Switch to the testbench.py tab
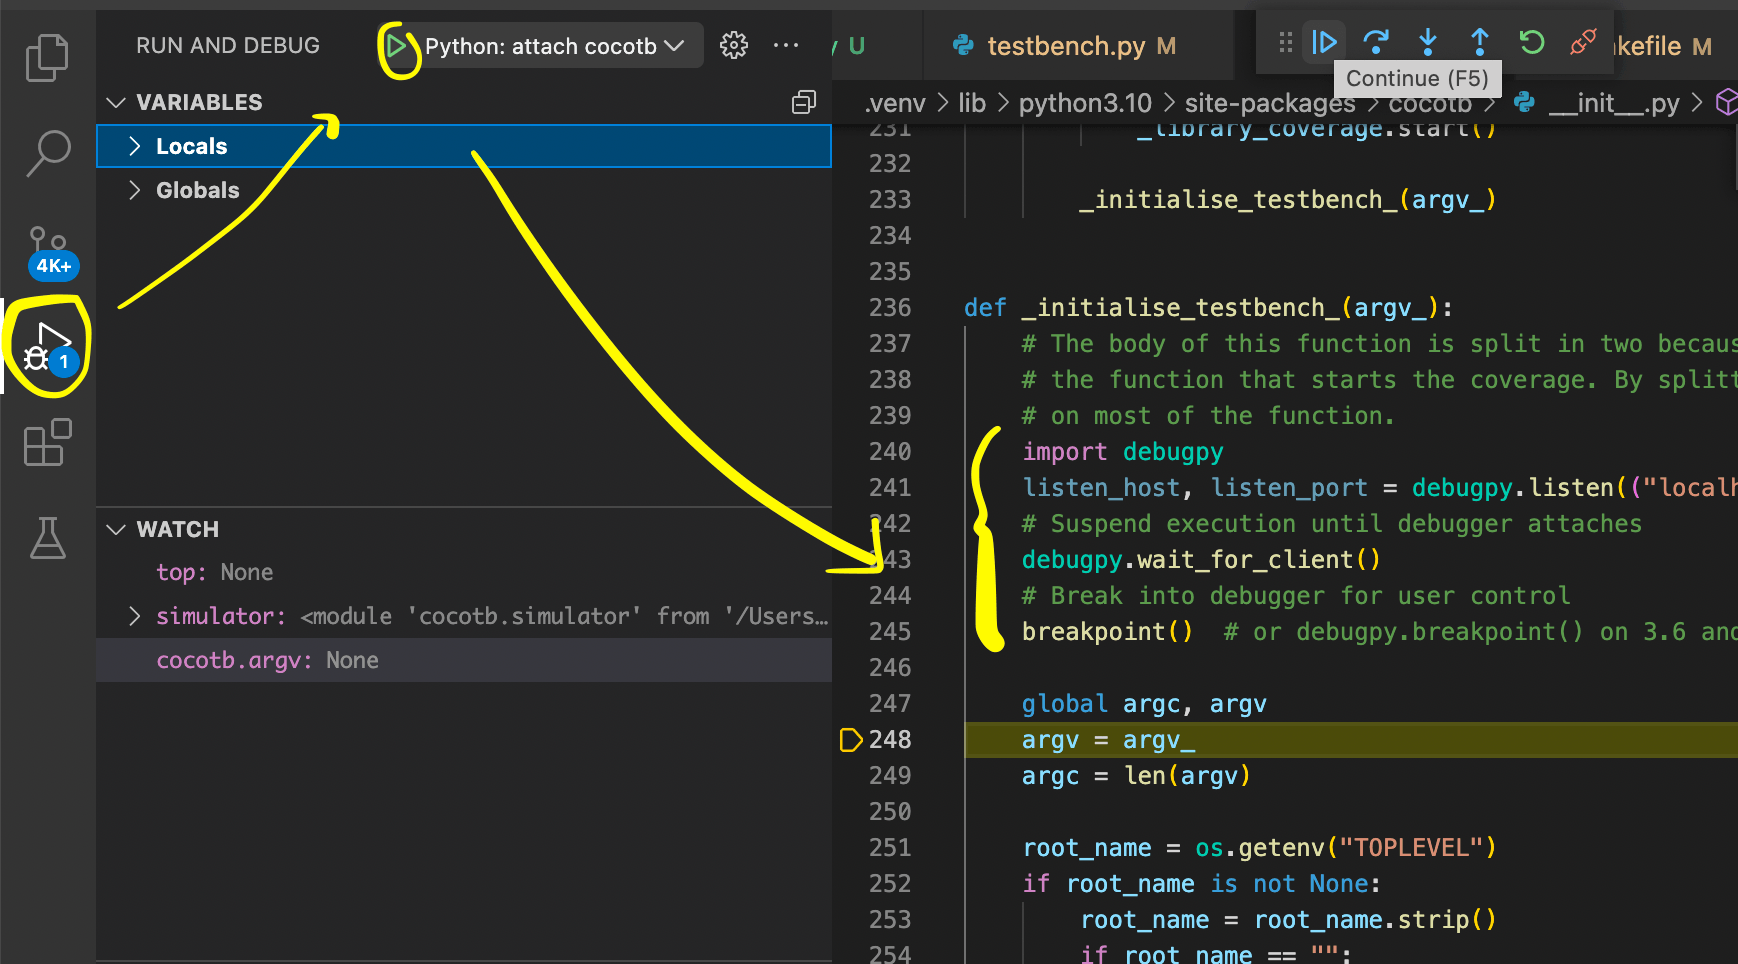This screenshot has width=1738, height=964. point(1065,46)
